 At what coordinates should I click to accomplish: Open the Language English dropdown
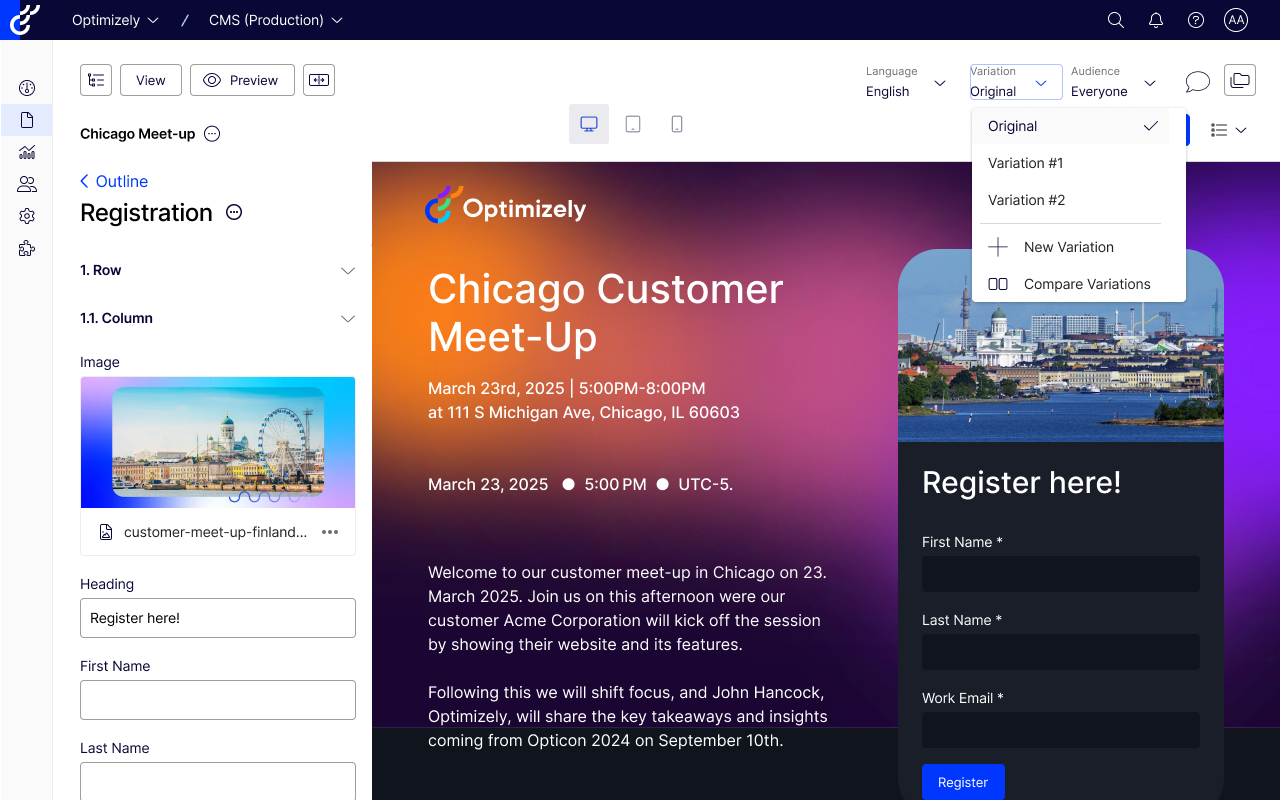906,82
